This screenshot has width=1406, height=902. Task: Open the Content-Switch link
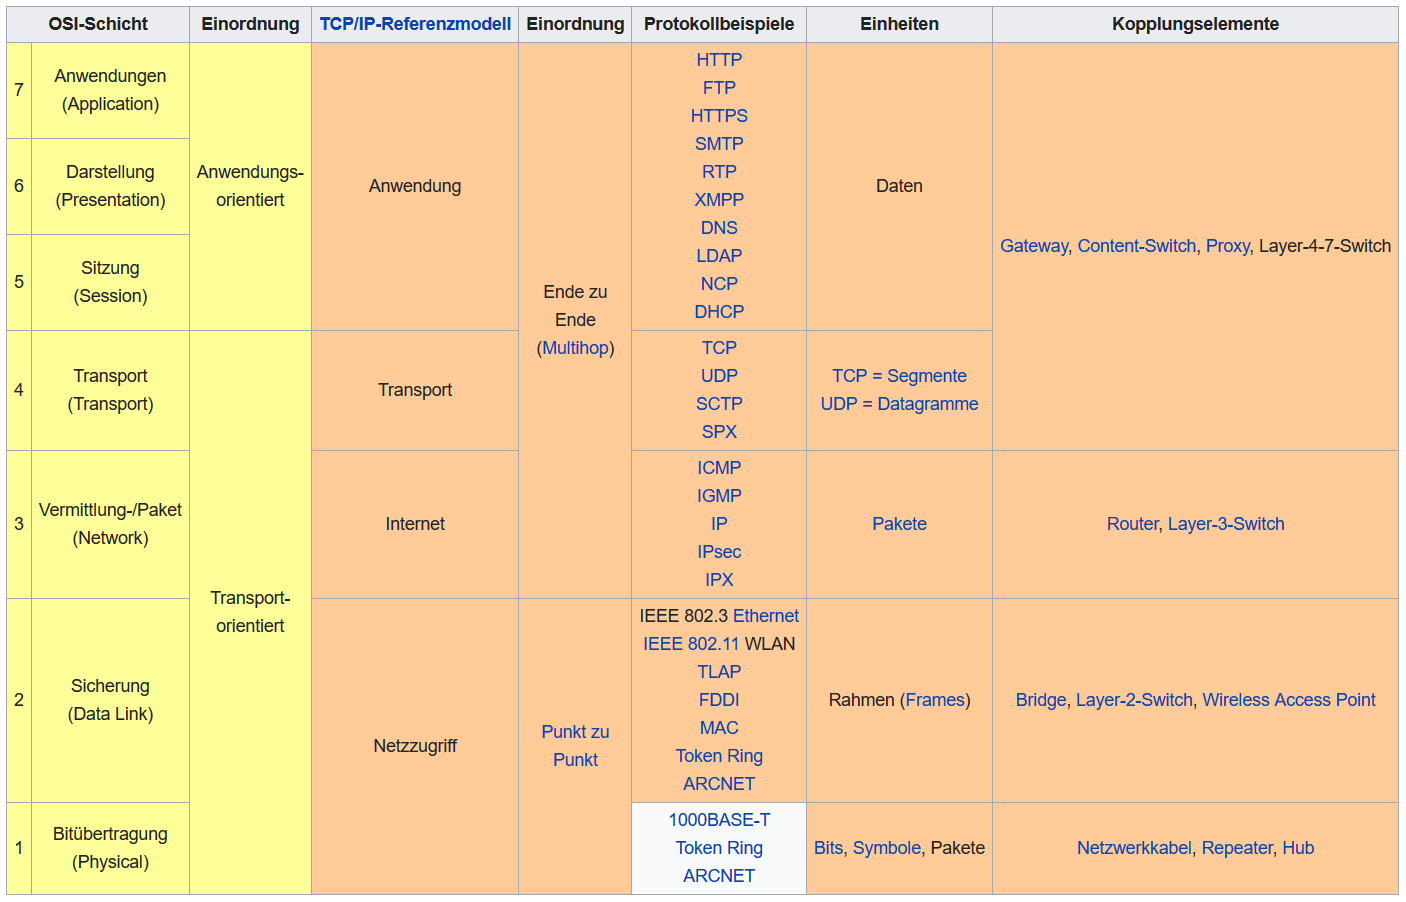pyautogui.click(x=1137, y=246)
